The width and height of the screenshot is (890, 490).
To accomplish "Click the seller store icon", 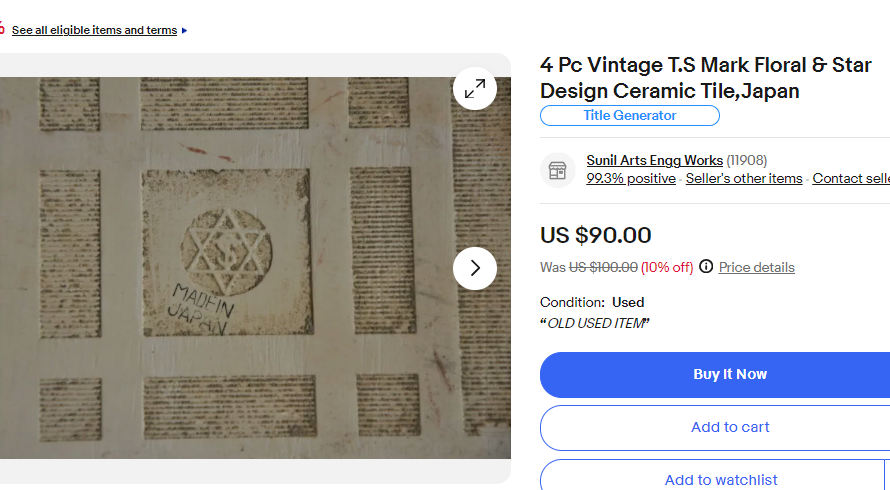I will [x=558, y=169].
